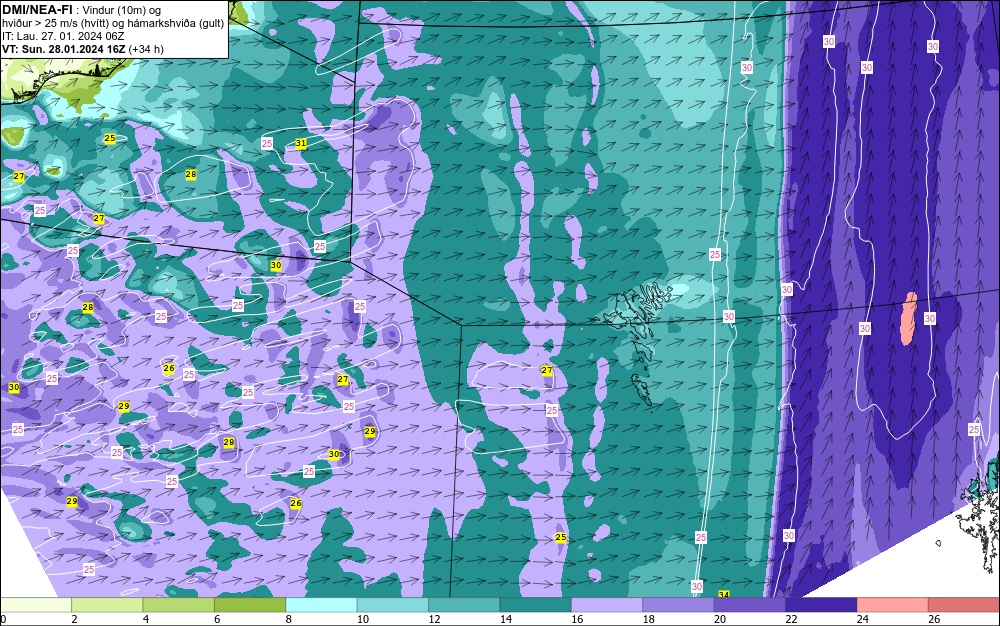Click the pink 24–26 m/s legend swatch
The width and height of the screenshot is (1000, 626).
pos(893,605)
